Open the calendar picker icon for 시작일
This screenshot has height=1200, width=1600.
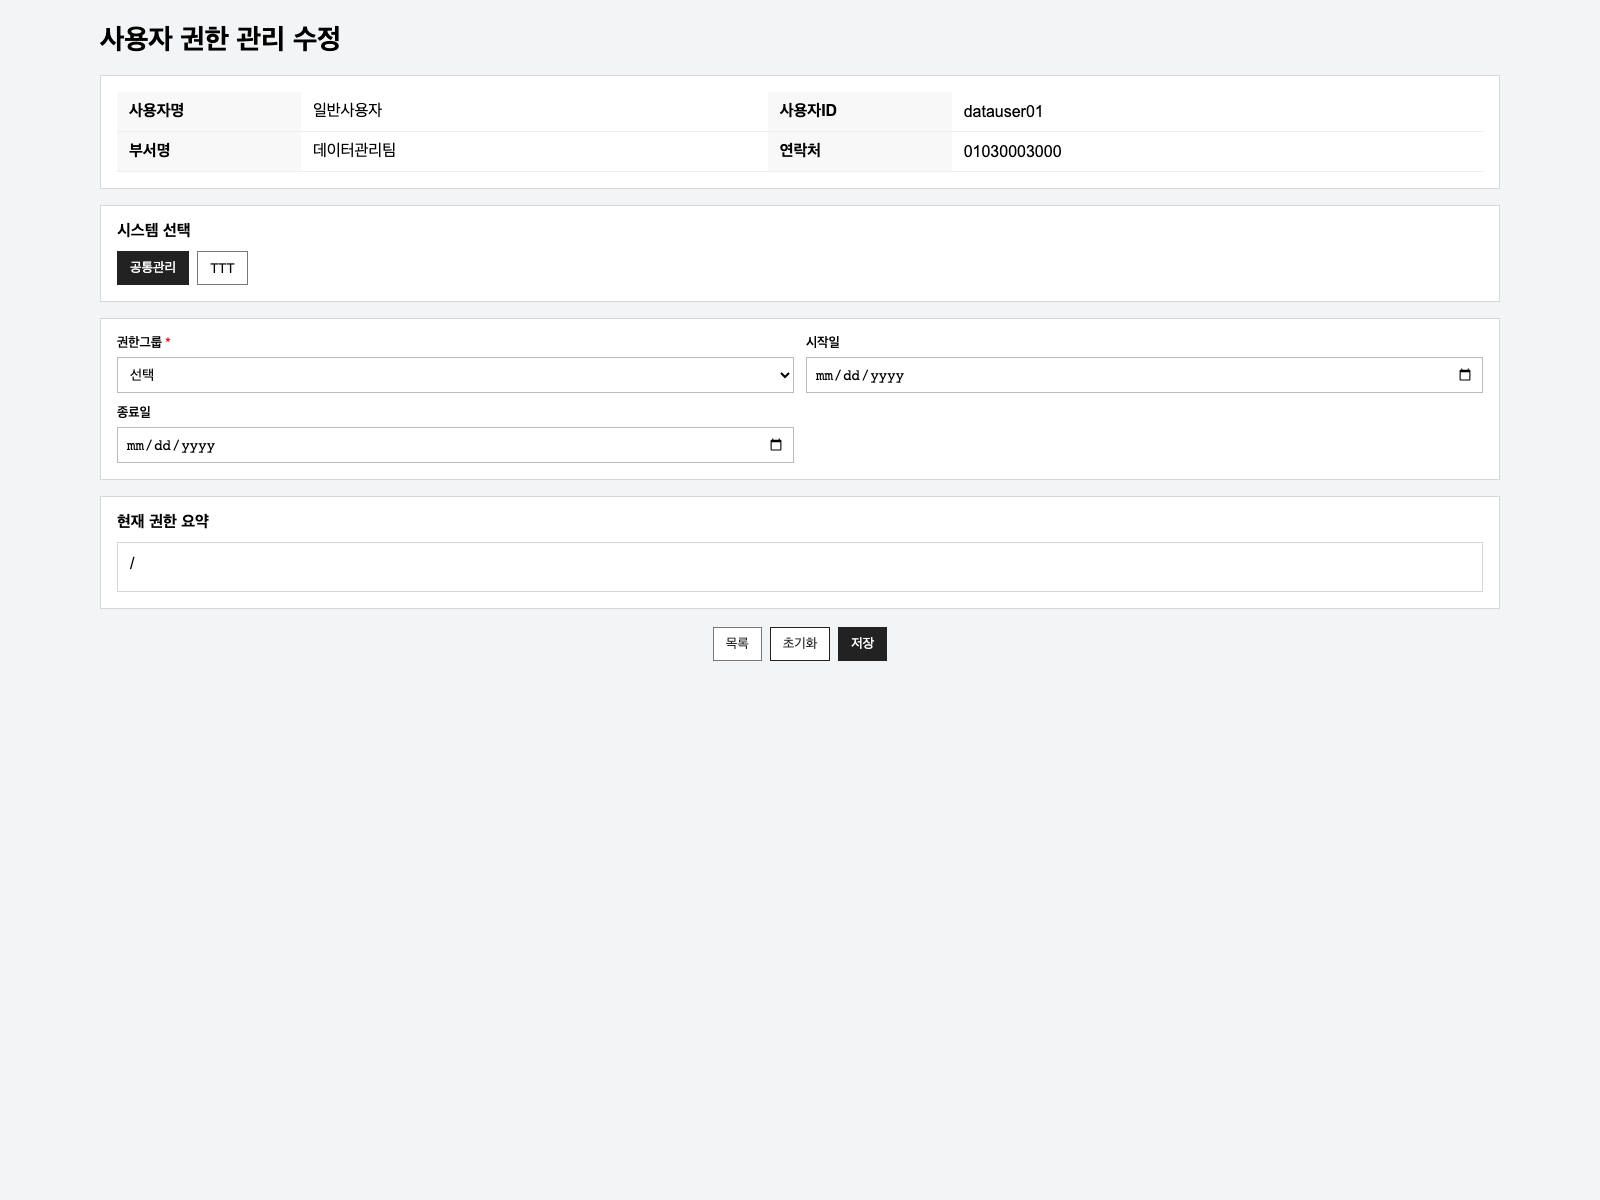pyautogui.click(x=1465, y=375)
